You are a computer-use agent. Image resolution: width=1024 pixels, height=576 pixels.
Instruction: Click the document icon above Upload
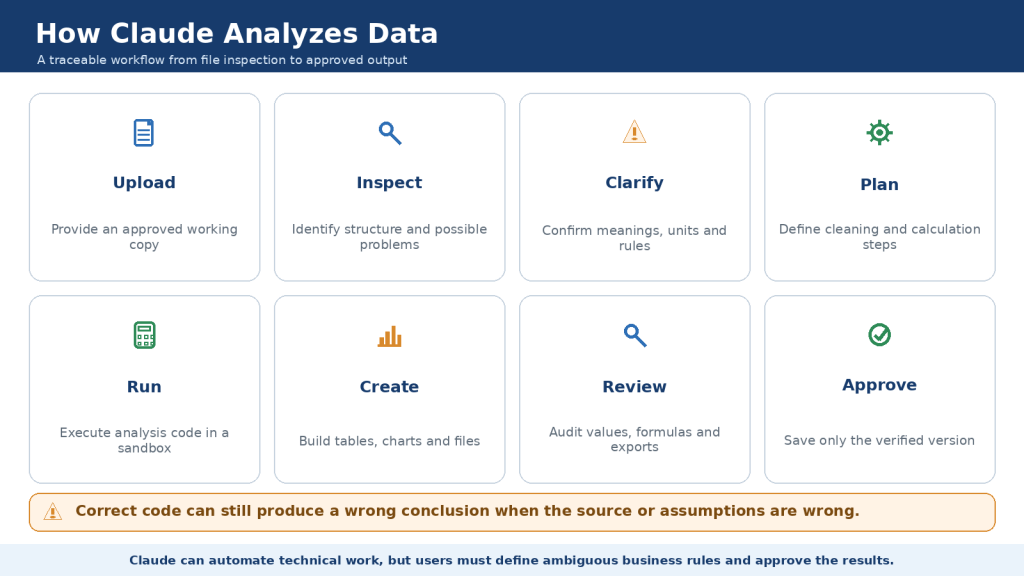[x=144, y=133]
